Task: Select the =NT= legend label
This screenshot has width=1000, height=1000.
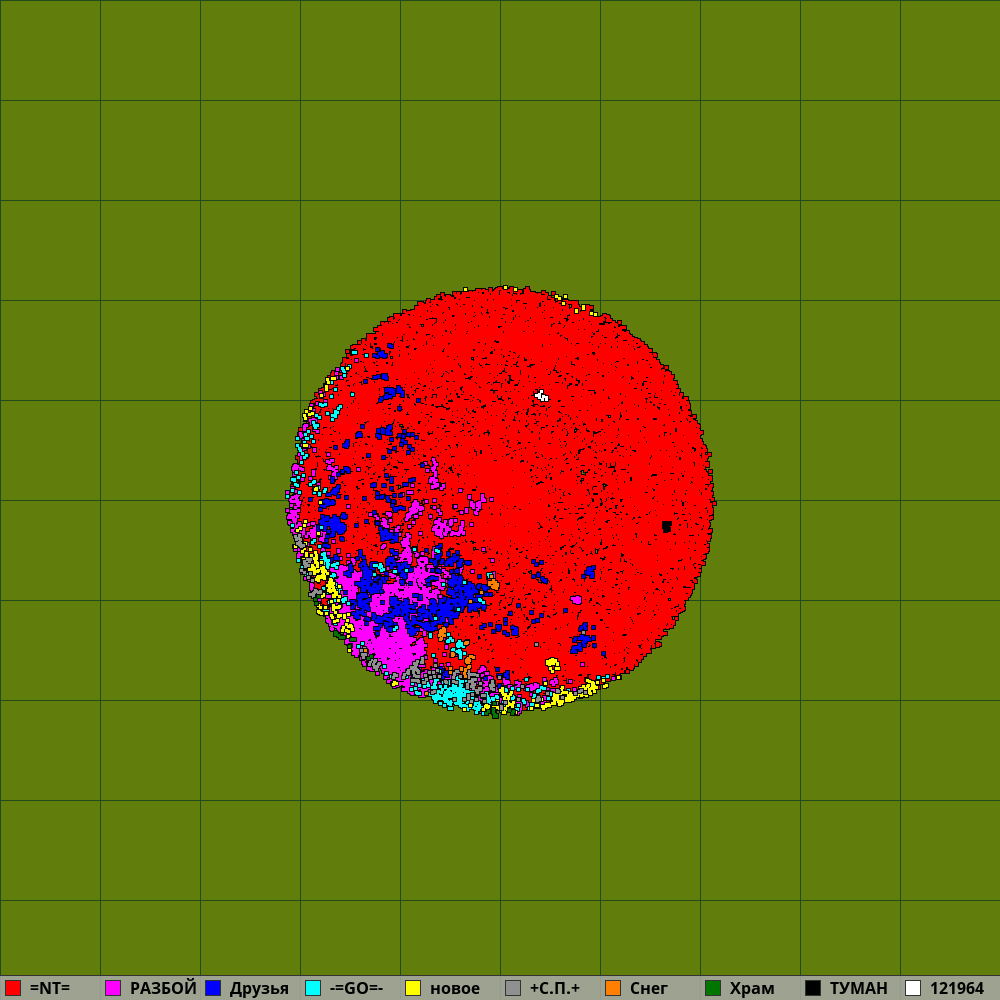Action: pyautogui.click(x=50, y=988)
